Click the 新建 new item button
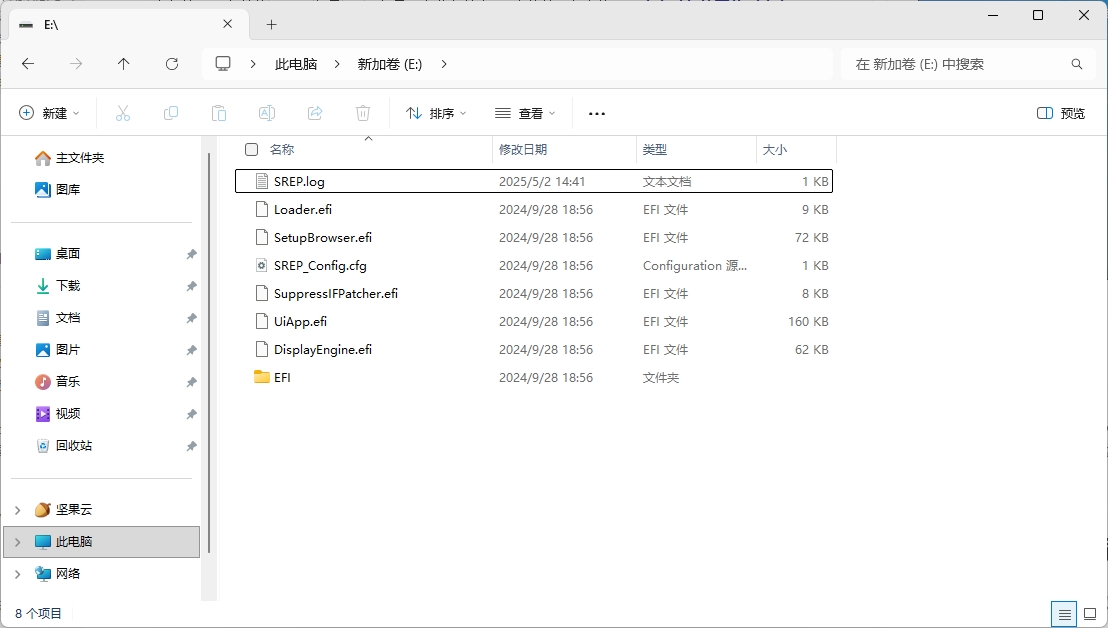This screenshot has height=628, width=1108. tap(49, 113)
